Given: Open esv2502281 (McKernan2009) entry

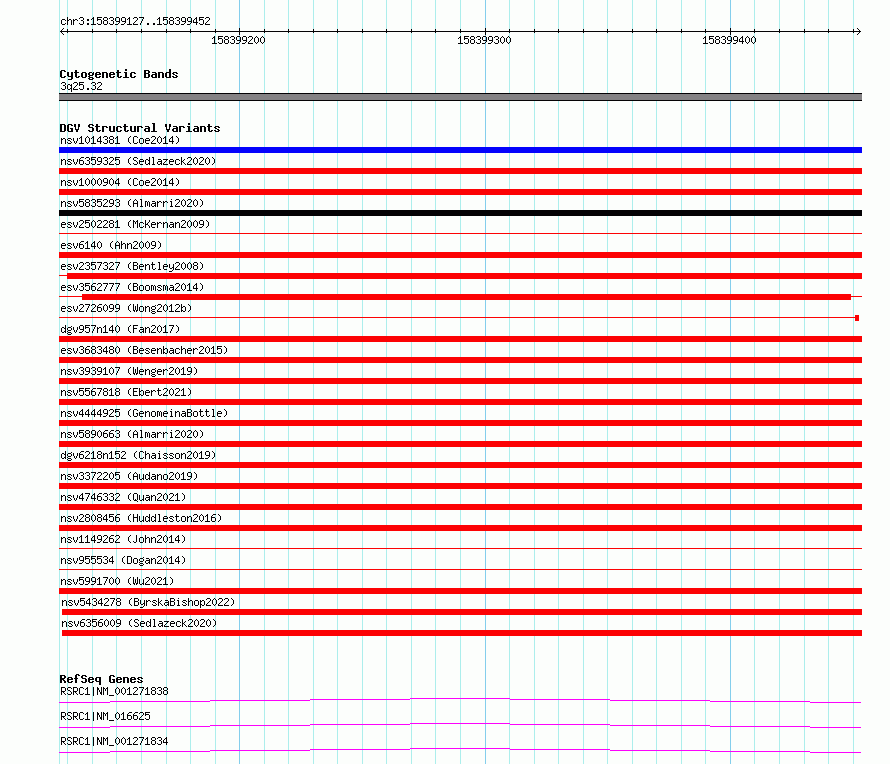Looking at the screenshot, I should point(135,224).
